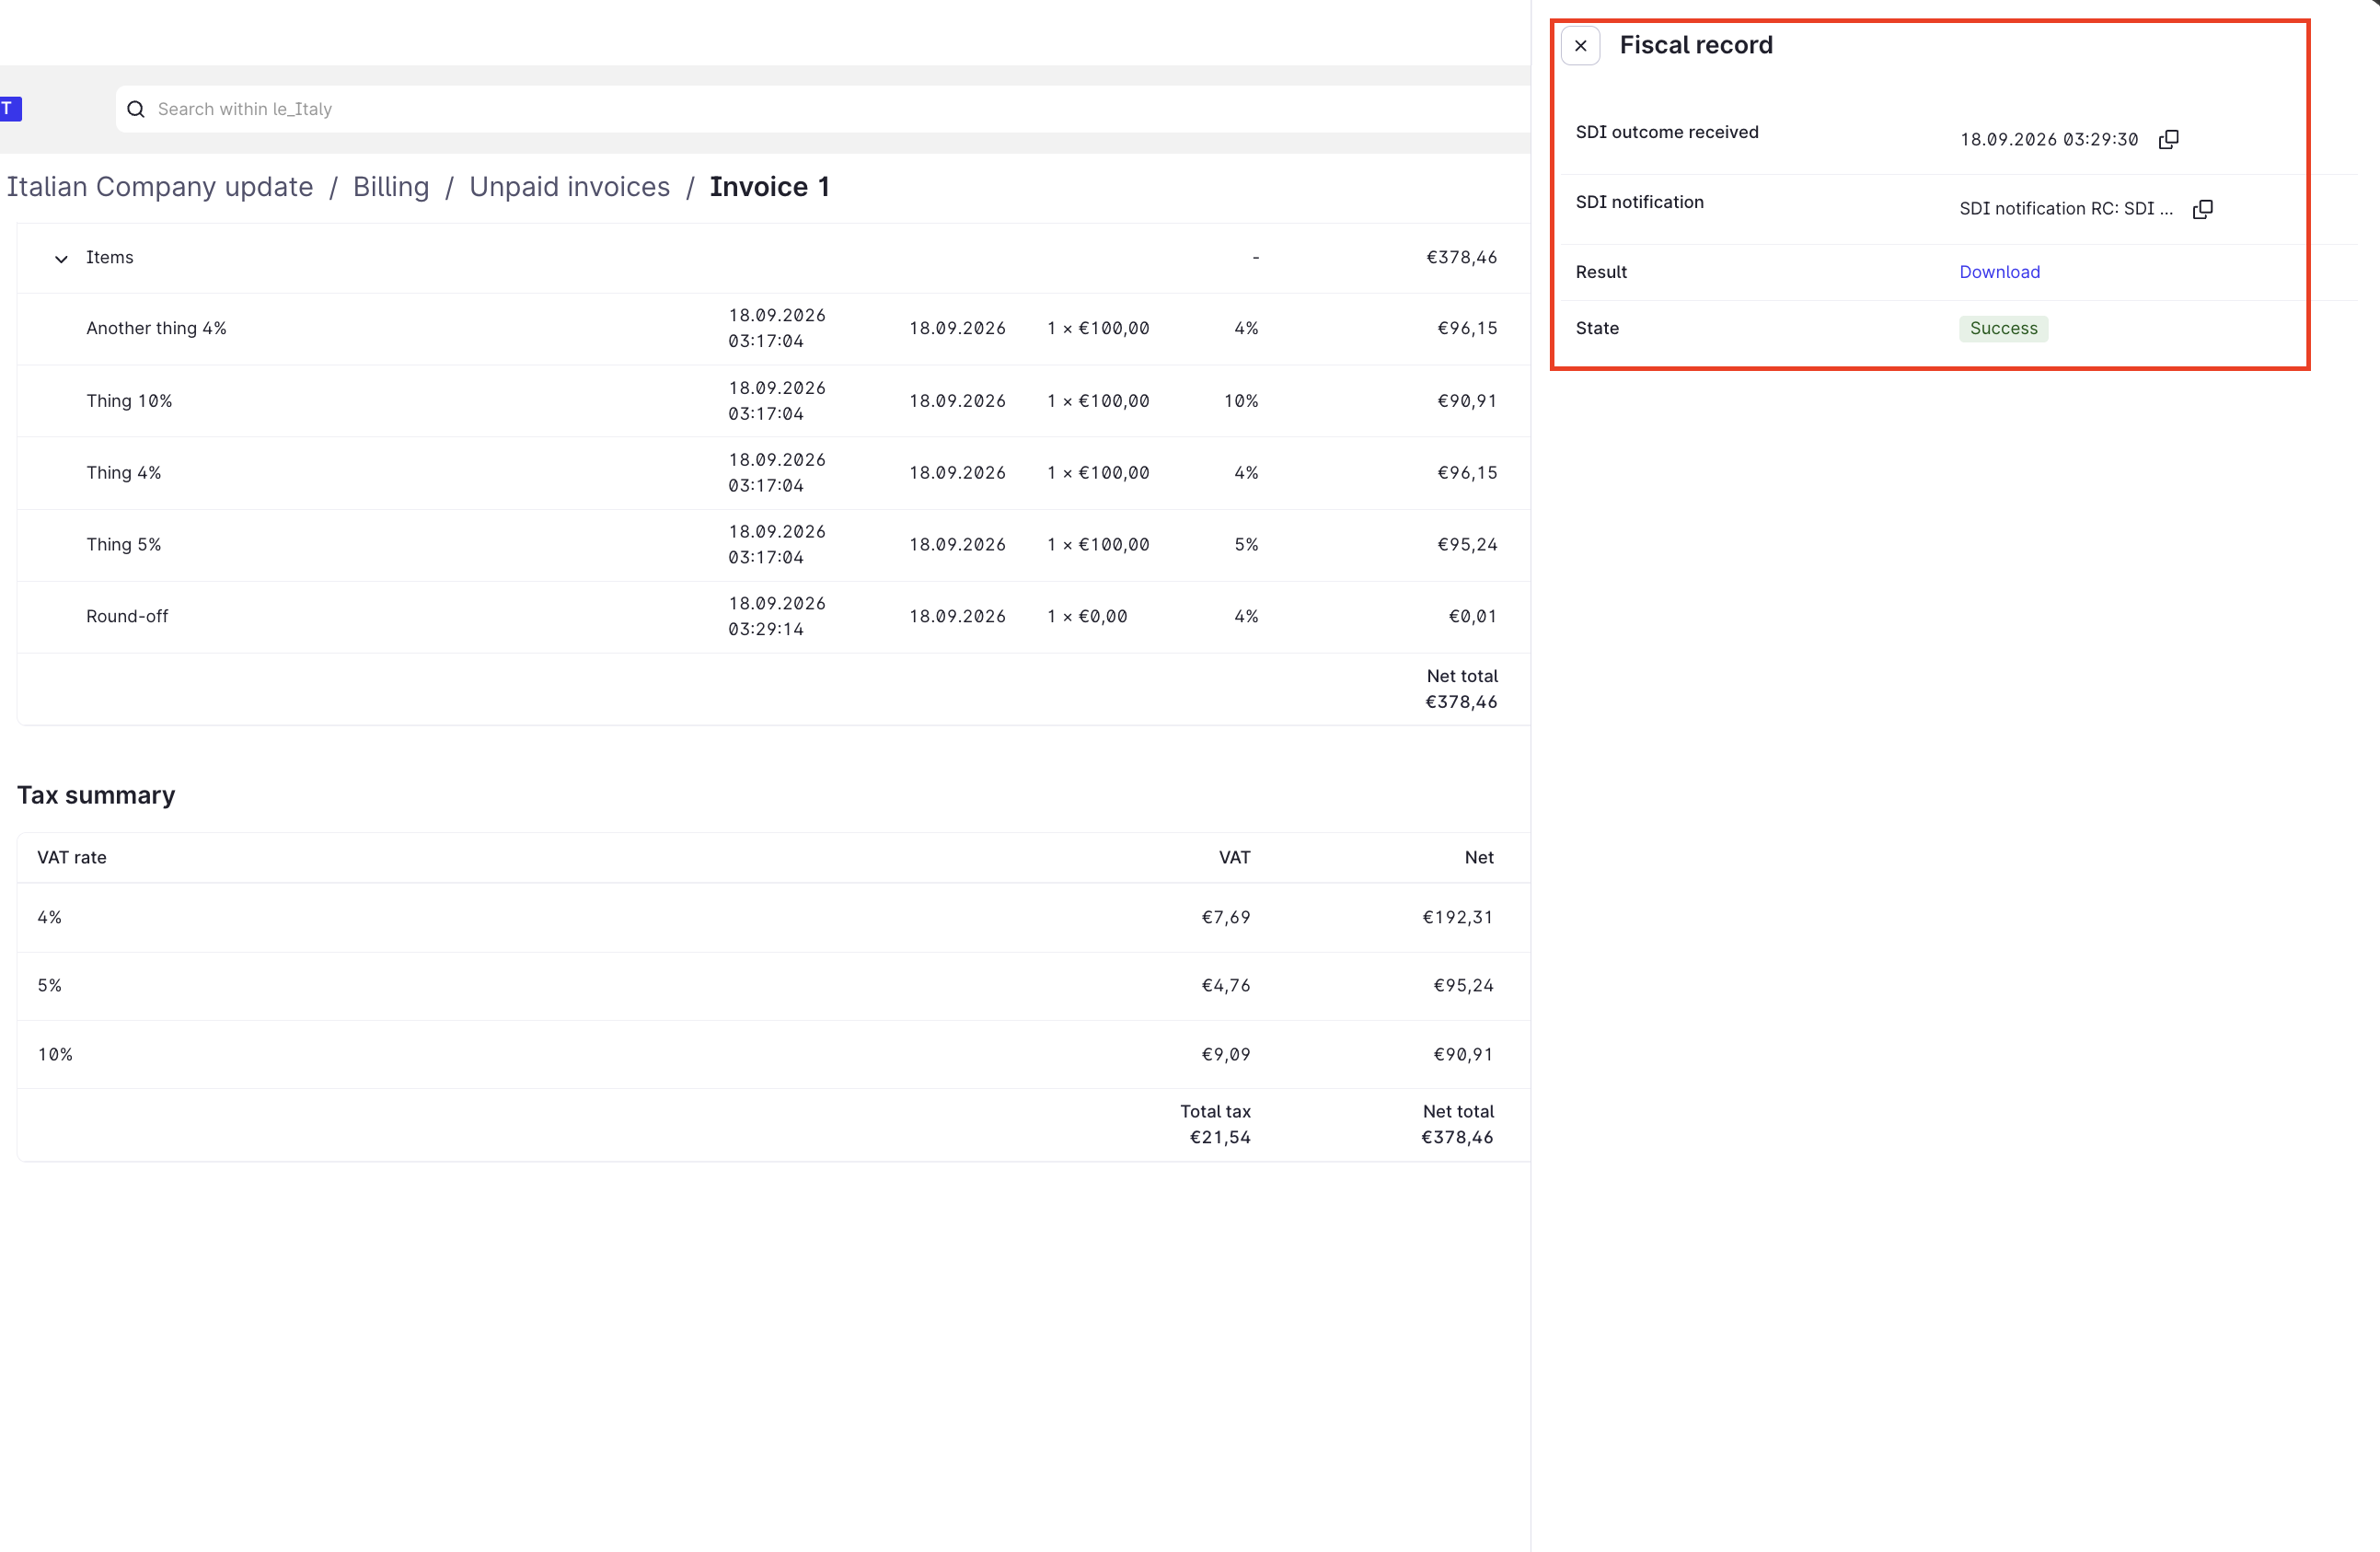Select the Round-off item row
This screenshot has height=1552, width=2380.
pos(773,617)
